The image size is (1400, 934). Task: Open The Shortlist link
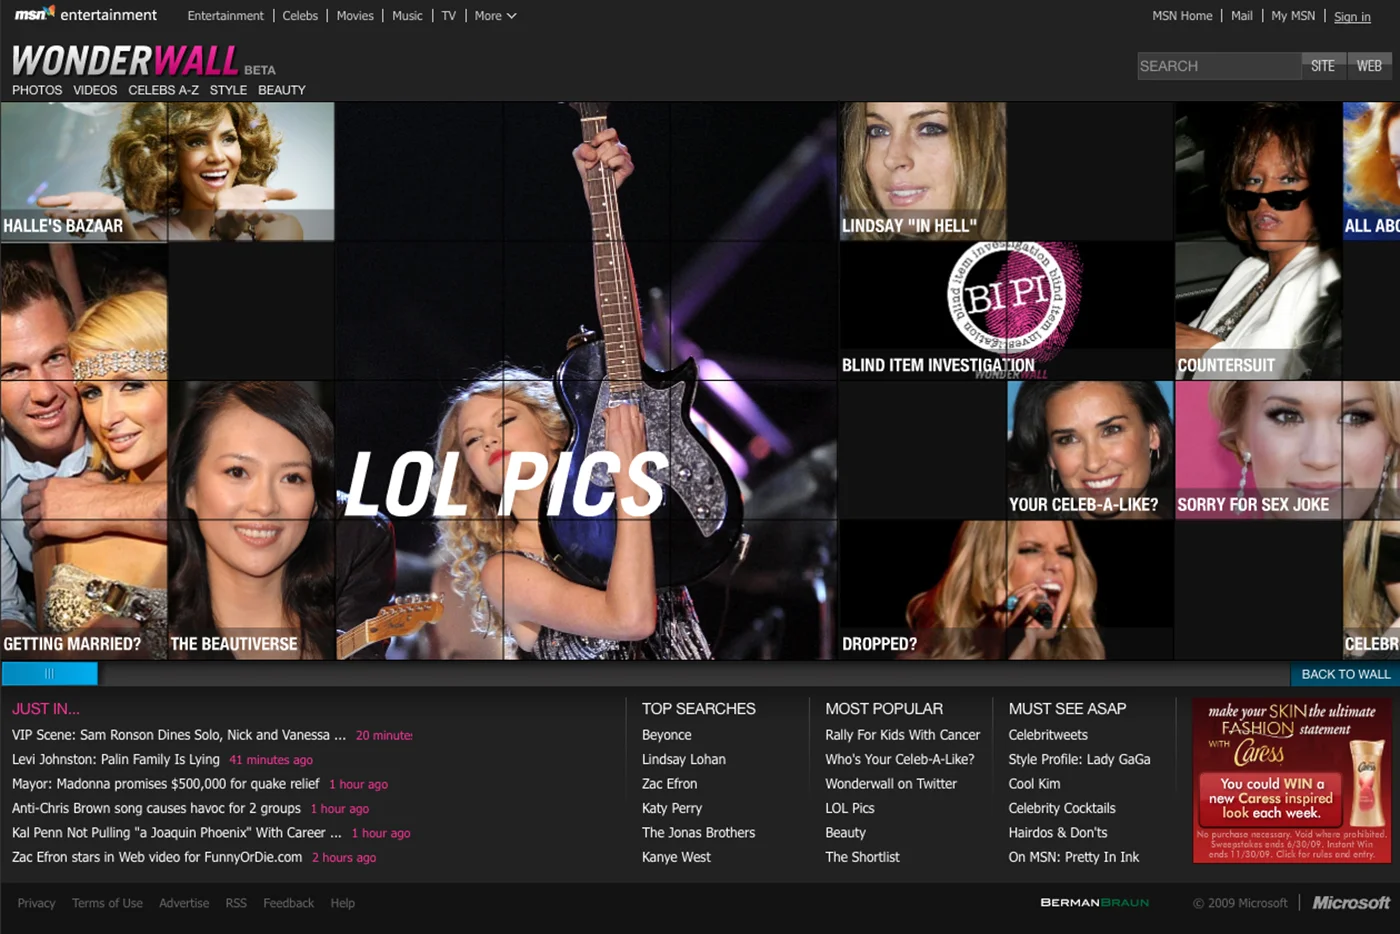pos(863,857)
